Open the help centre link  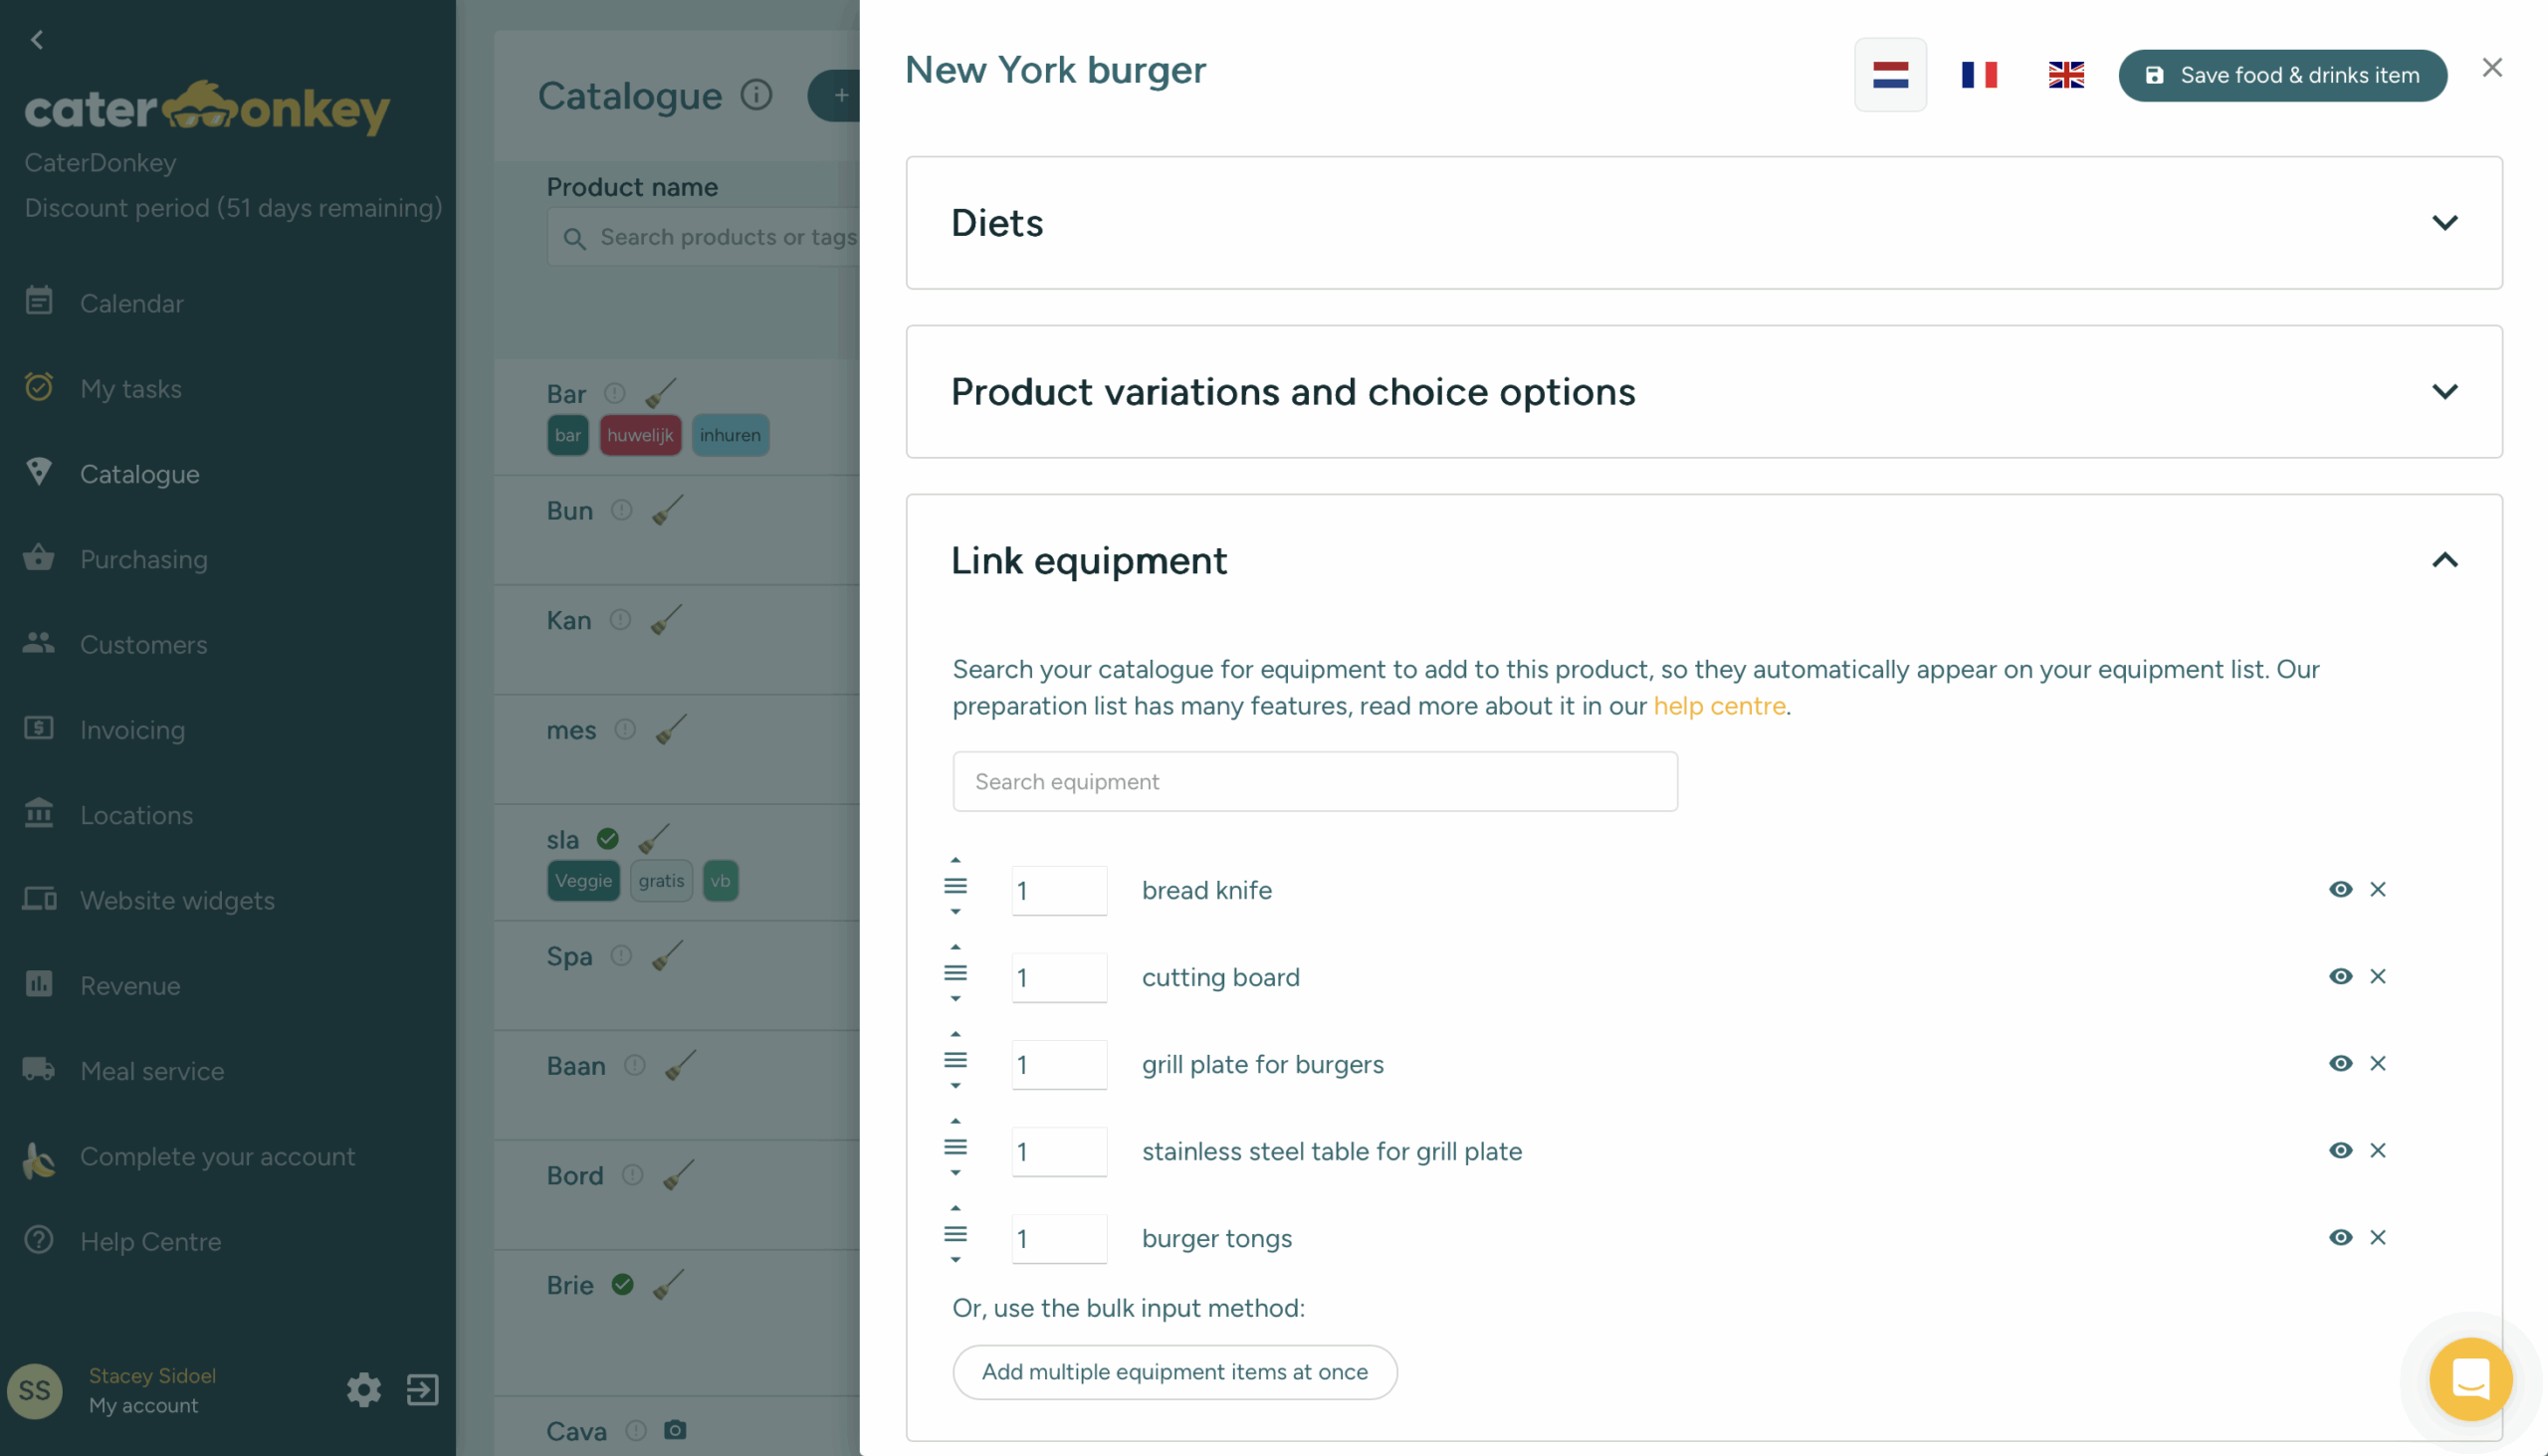pyautogui.click(x=1718, y=706)
